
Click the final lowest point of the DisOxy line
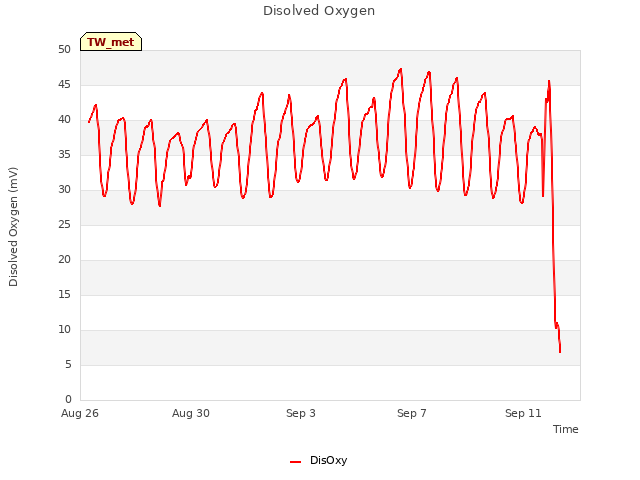pos(560,352)
